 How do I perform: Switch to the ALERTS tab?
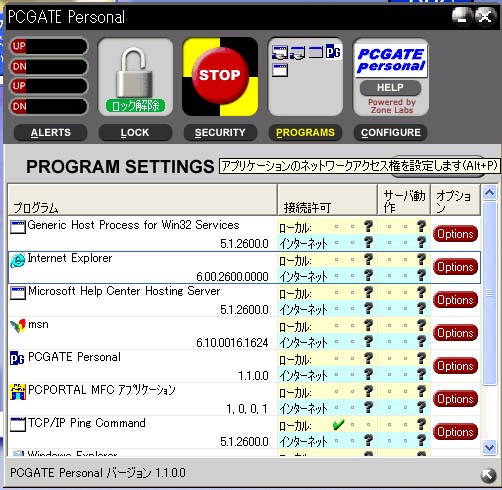pos(51,133)
